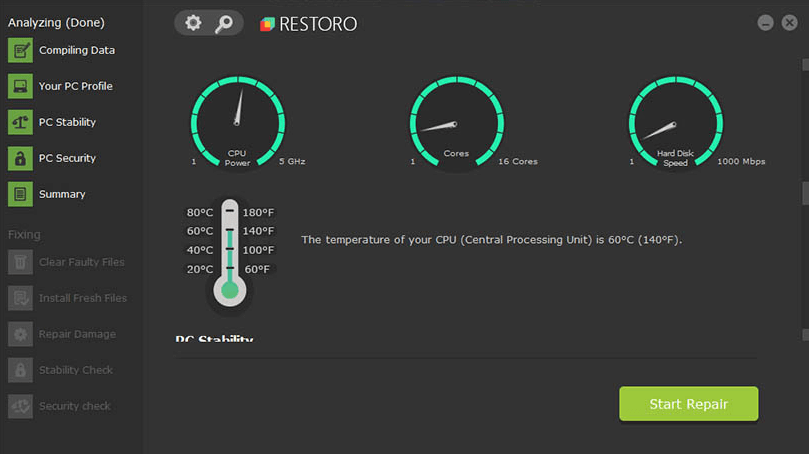Close the Restoro window
Screen dimensions: 809x454
tap(789, 23)
